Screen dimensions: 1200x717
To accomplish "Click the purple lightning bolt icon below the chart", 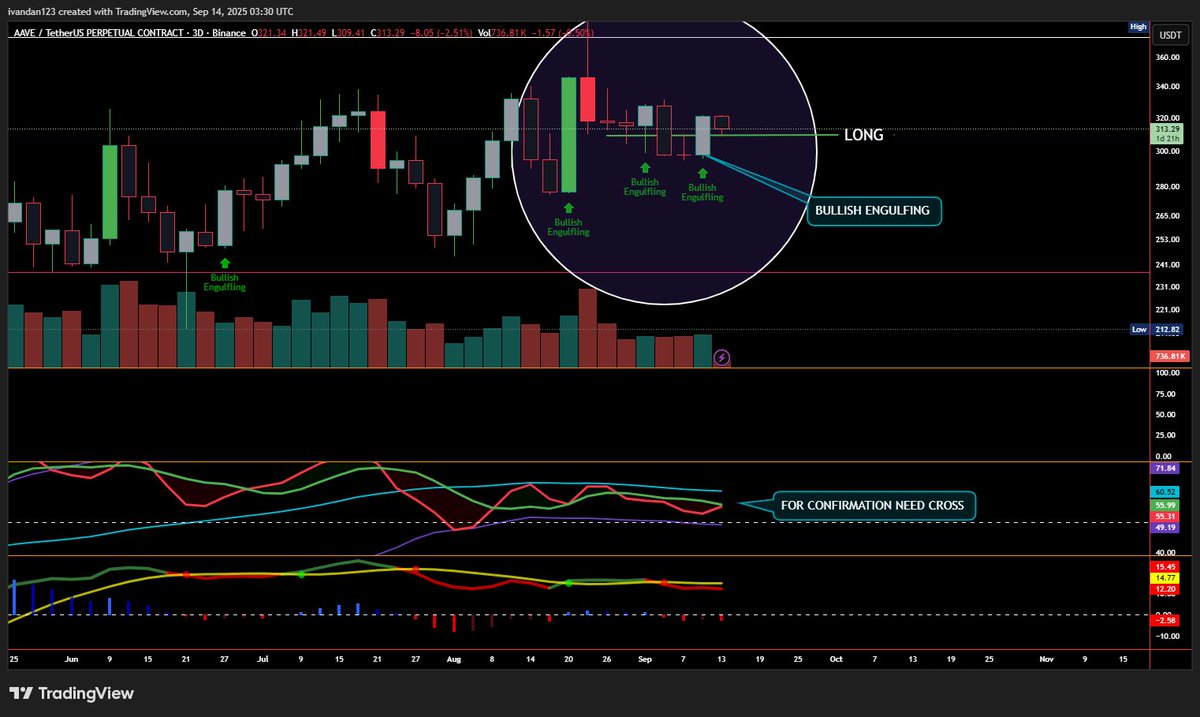I will pos(722,356).
